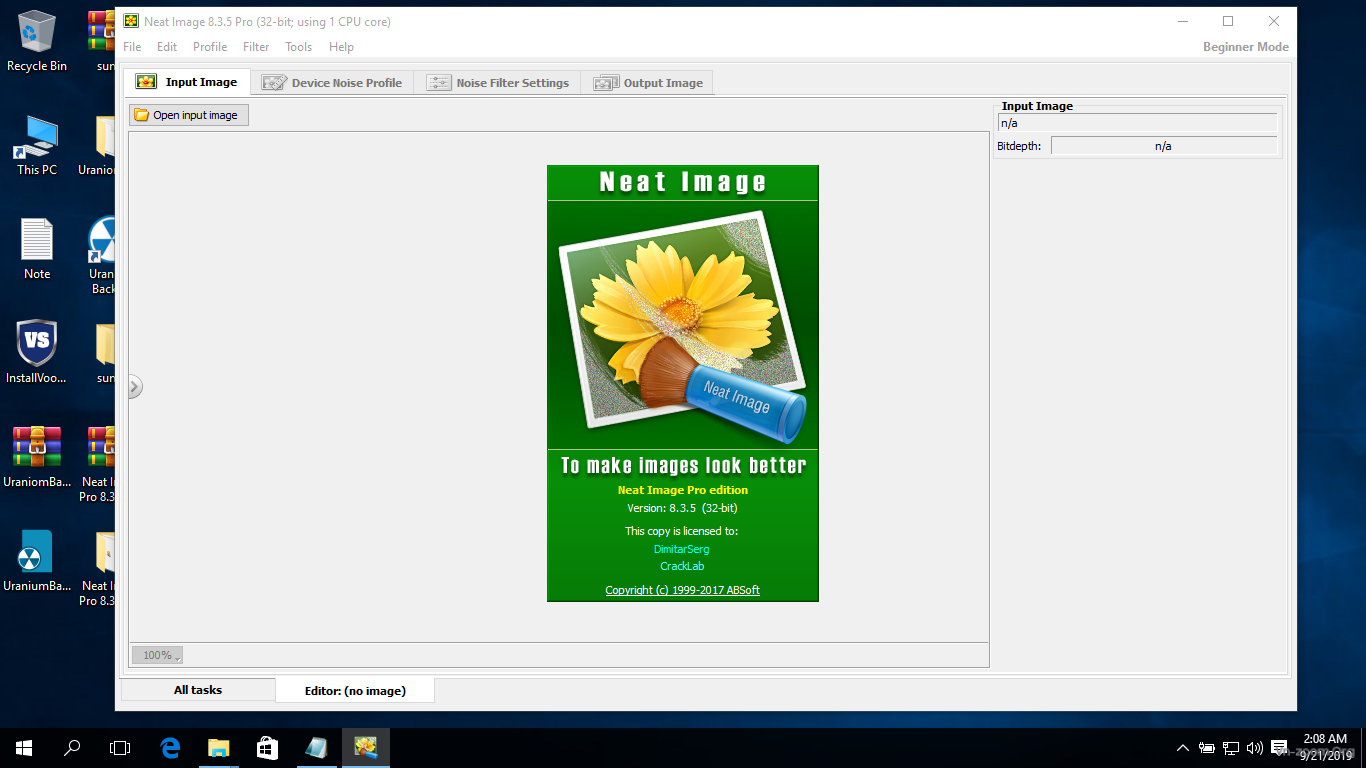This screenshot has height=768, width=1366.
Task: Select the UraniumBa... file icon
Action: [37, 561]
